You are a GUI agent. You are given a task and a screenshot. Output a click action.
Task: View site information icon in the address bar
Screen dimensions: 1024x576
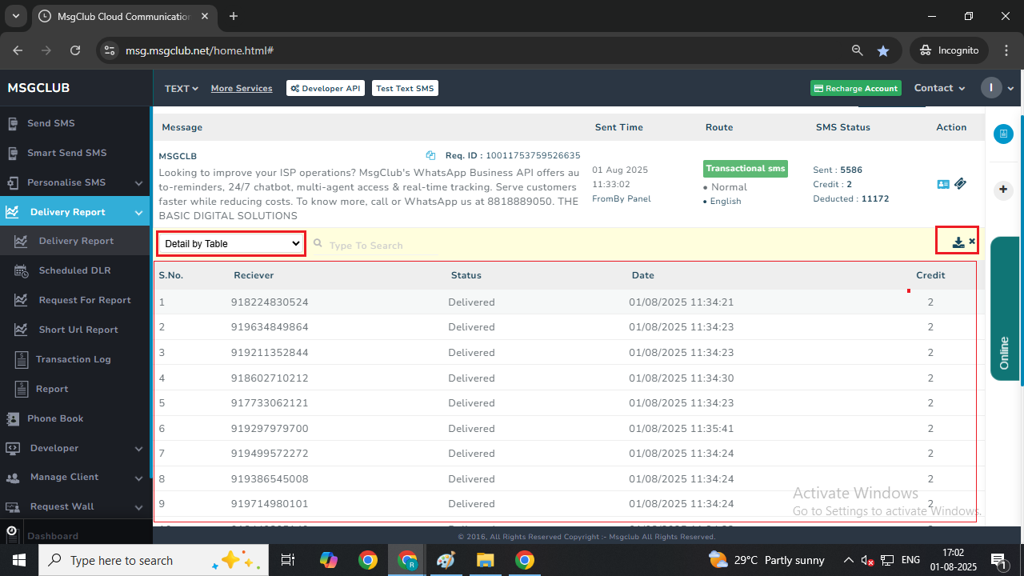pyautogui.click(x=110, y=50)
